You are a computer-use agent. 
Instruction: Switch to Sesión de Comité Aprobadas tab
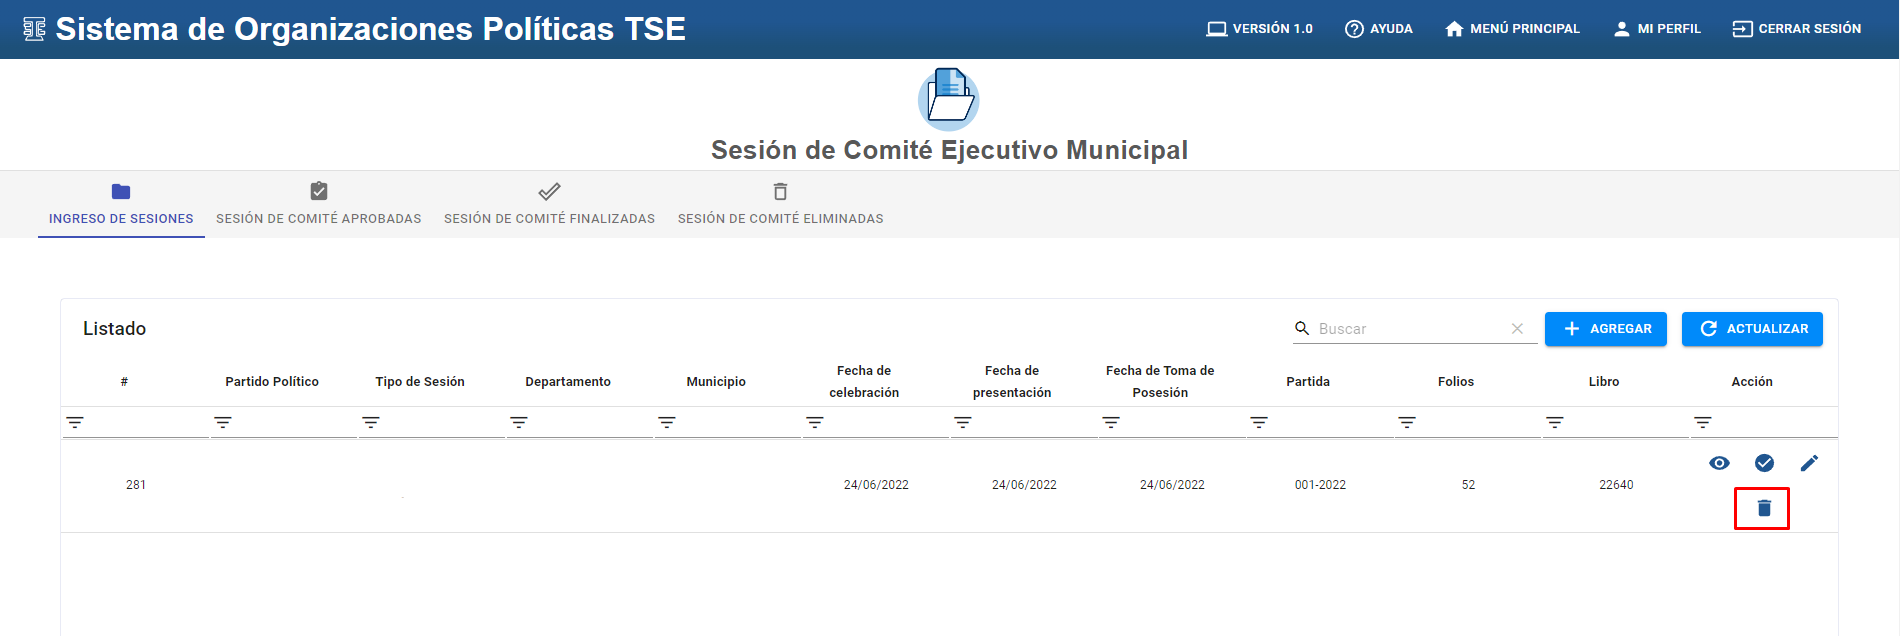319,204
